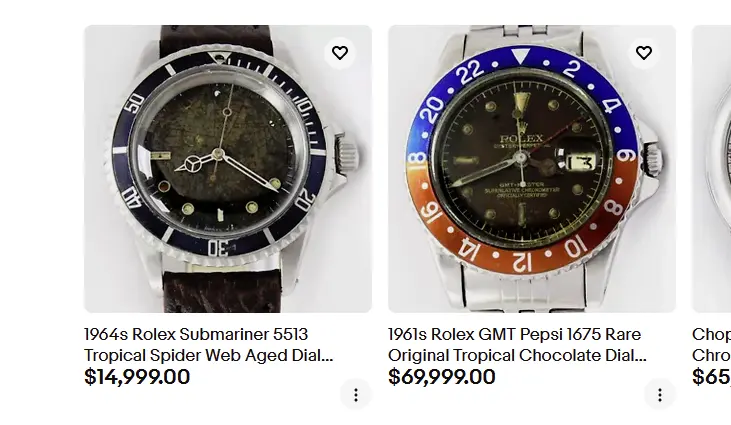
Task: Open more options for the Submariner 5513 listing
Action: (x=356, y=394)
